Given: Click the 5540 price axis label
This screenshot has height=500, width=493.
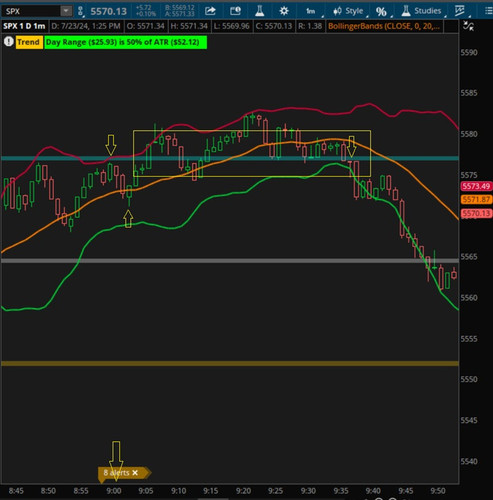Looking at the screenshot, I should coord(469,461).
